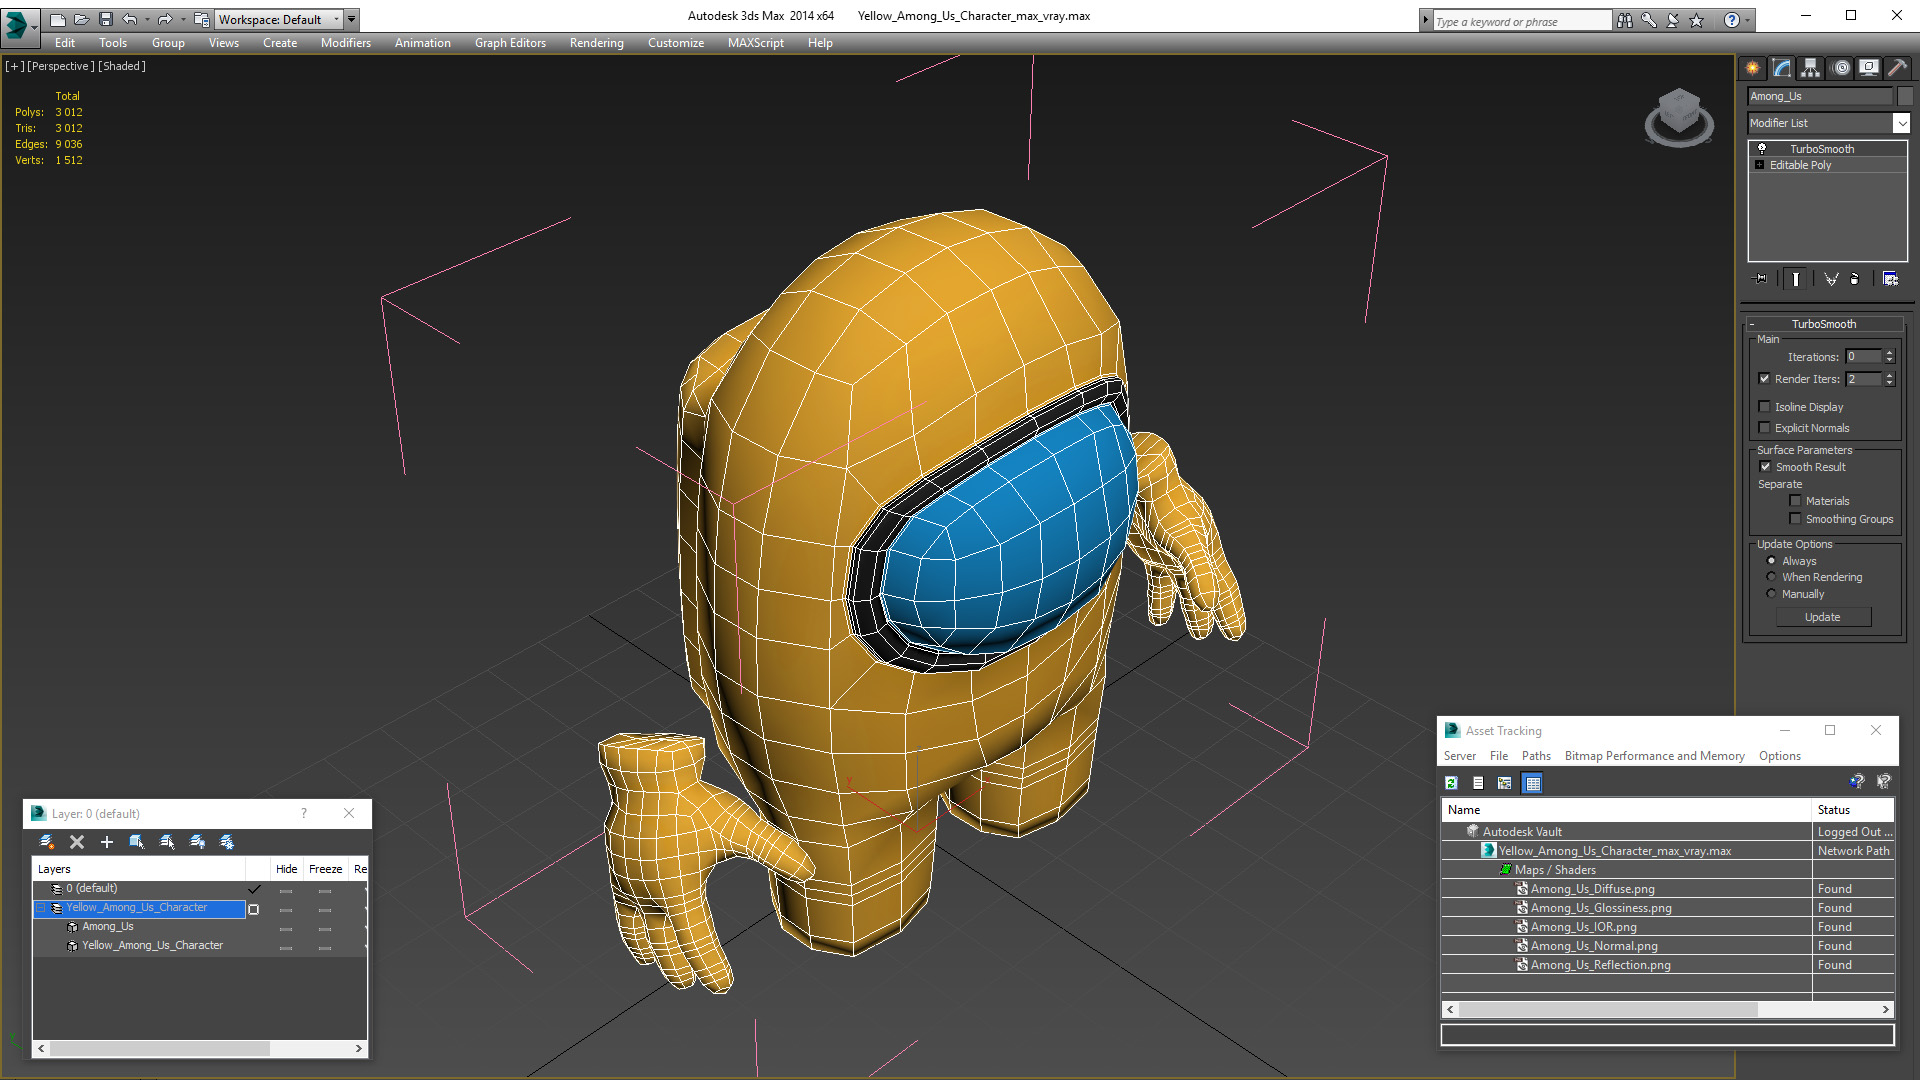Click the Save File floppy icon
This screenshot has height=1080, width=1920.
105,19
